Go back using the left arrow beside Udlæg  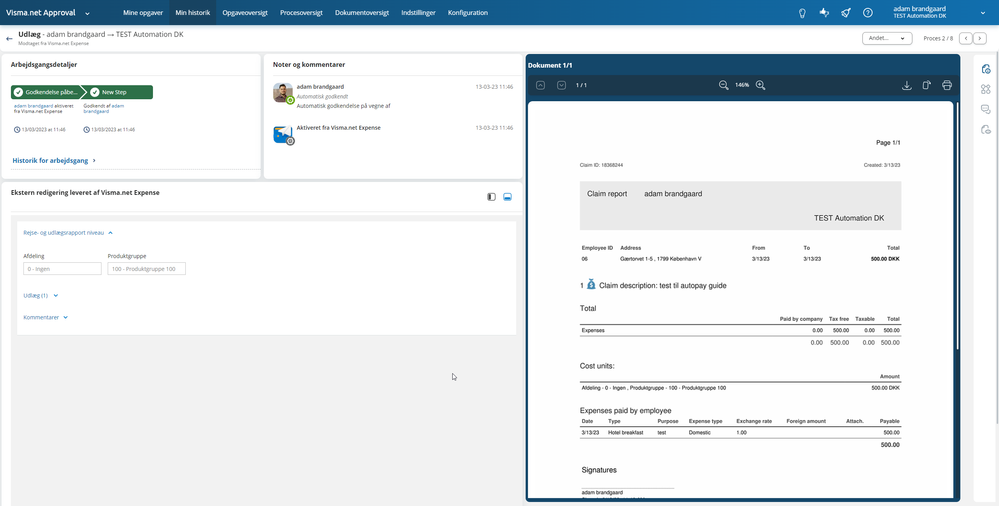[x=9, y=38]
